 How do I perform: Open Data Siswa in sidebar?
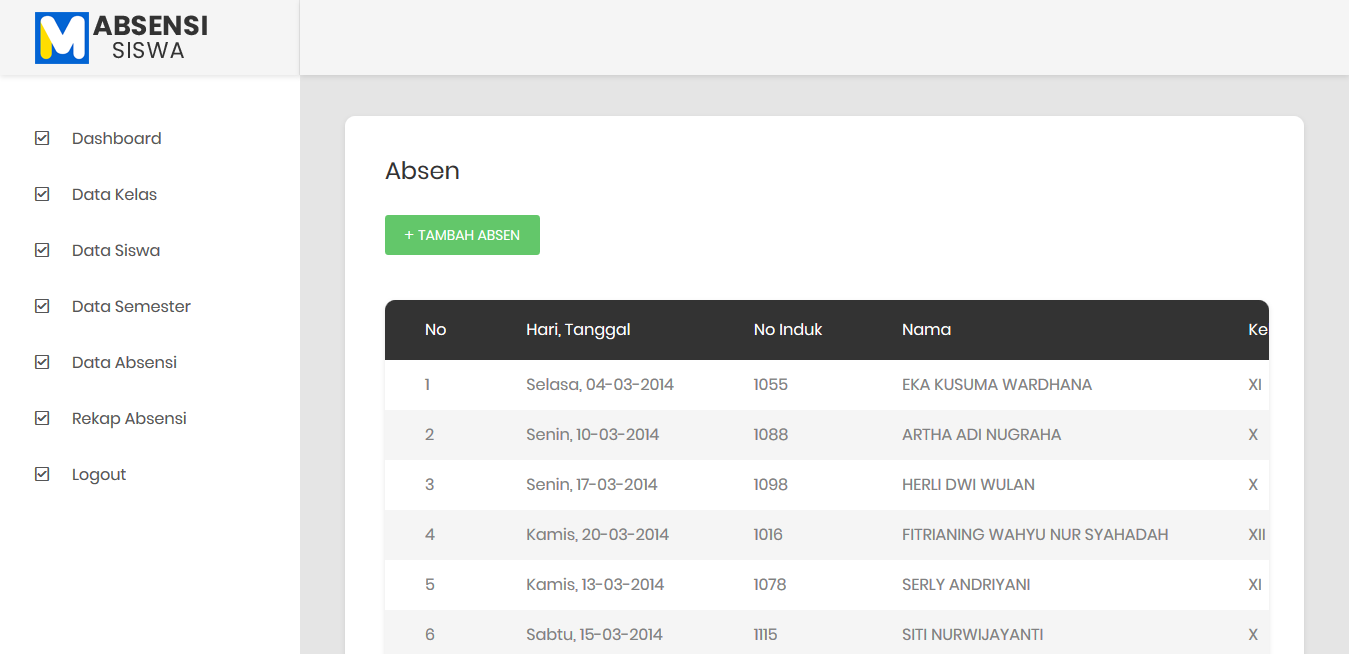coord(116,250)
